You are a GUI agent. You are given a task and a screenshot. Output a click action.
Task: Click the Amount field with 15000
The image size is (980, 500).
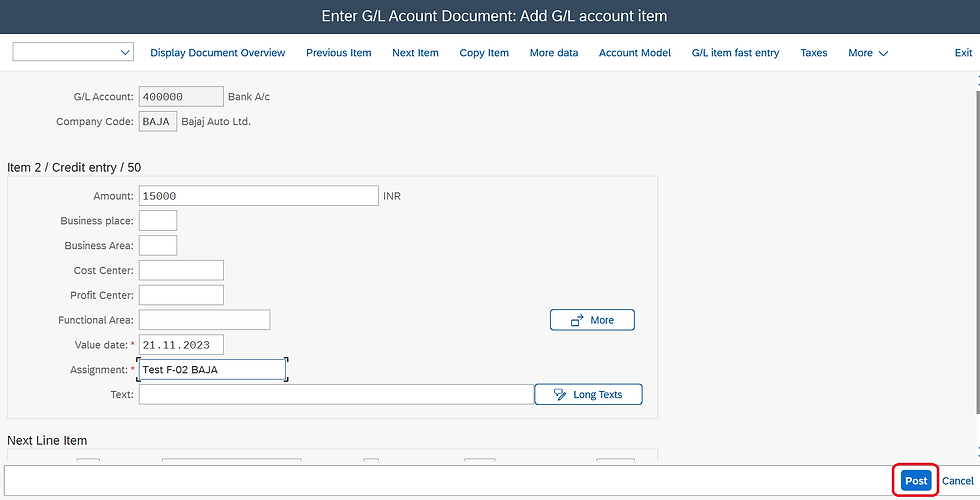(258, 196)
